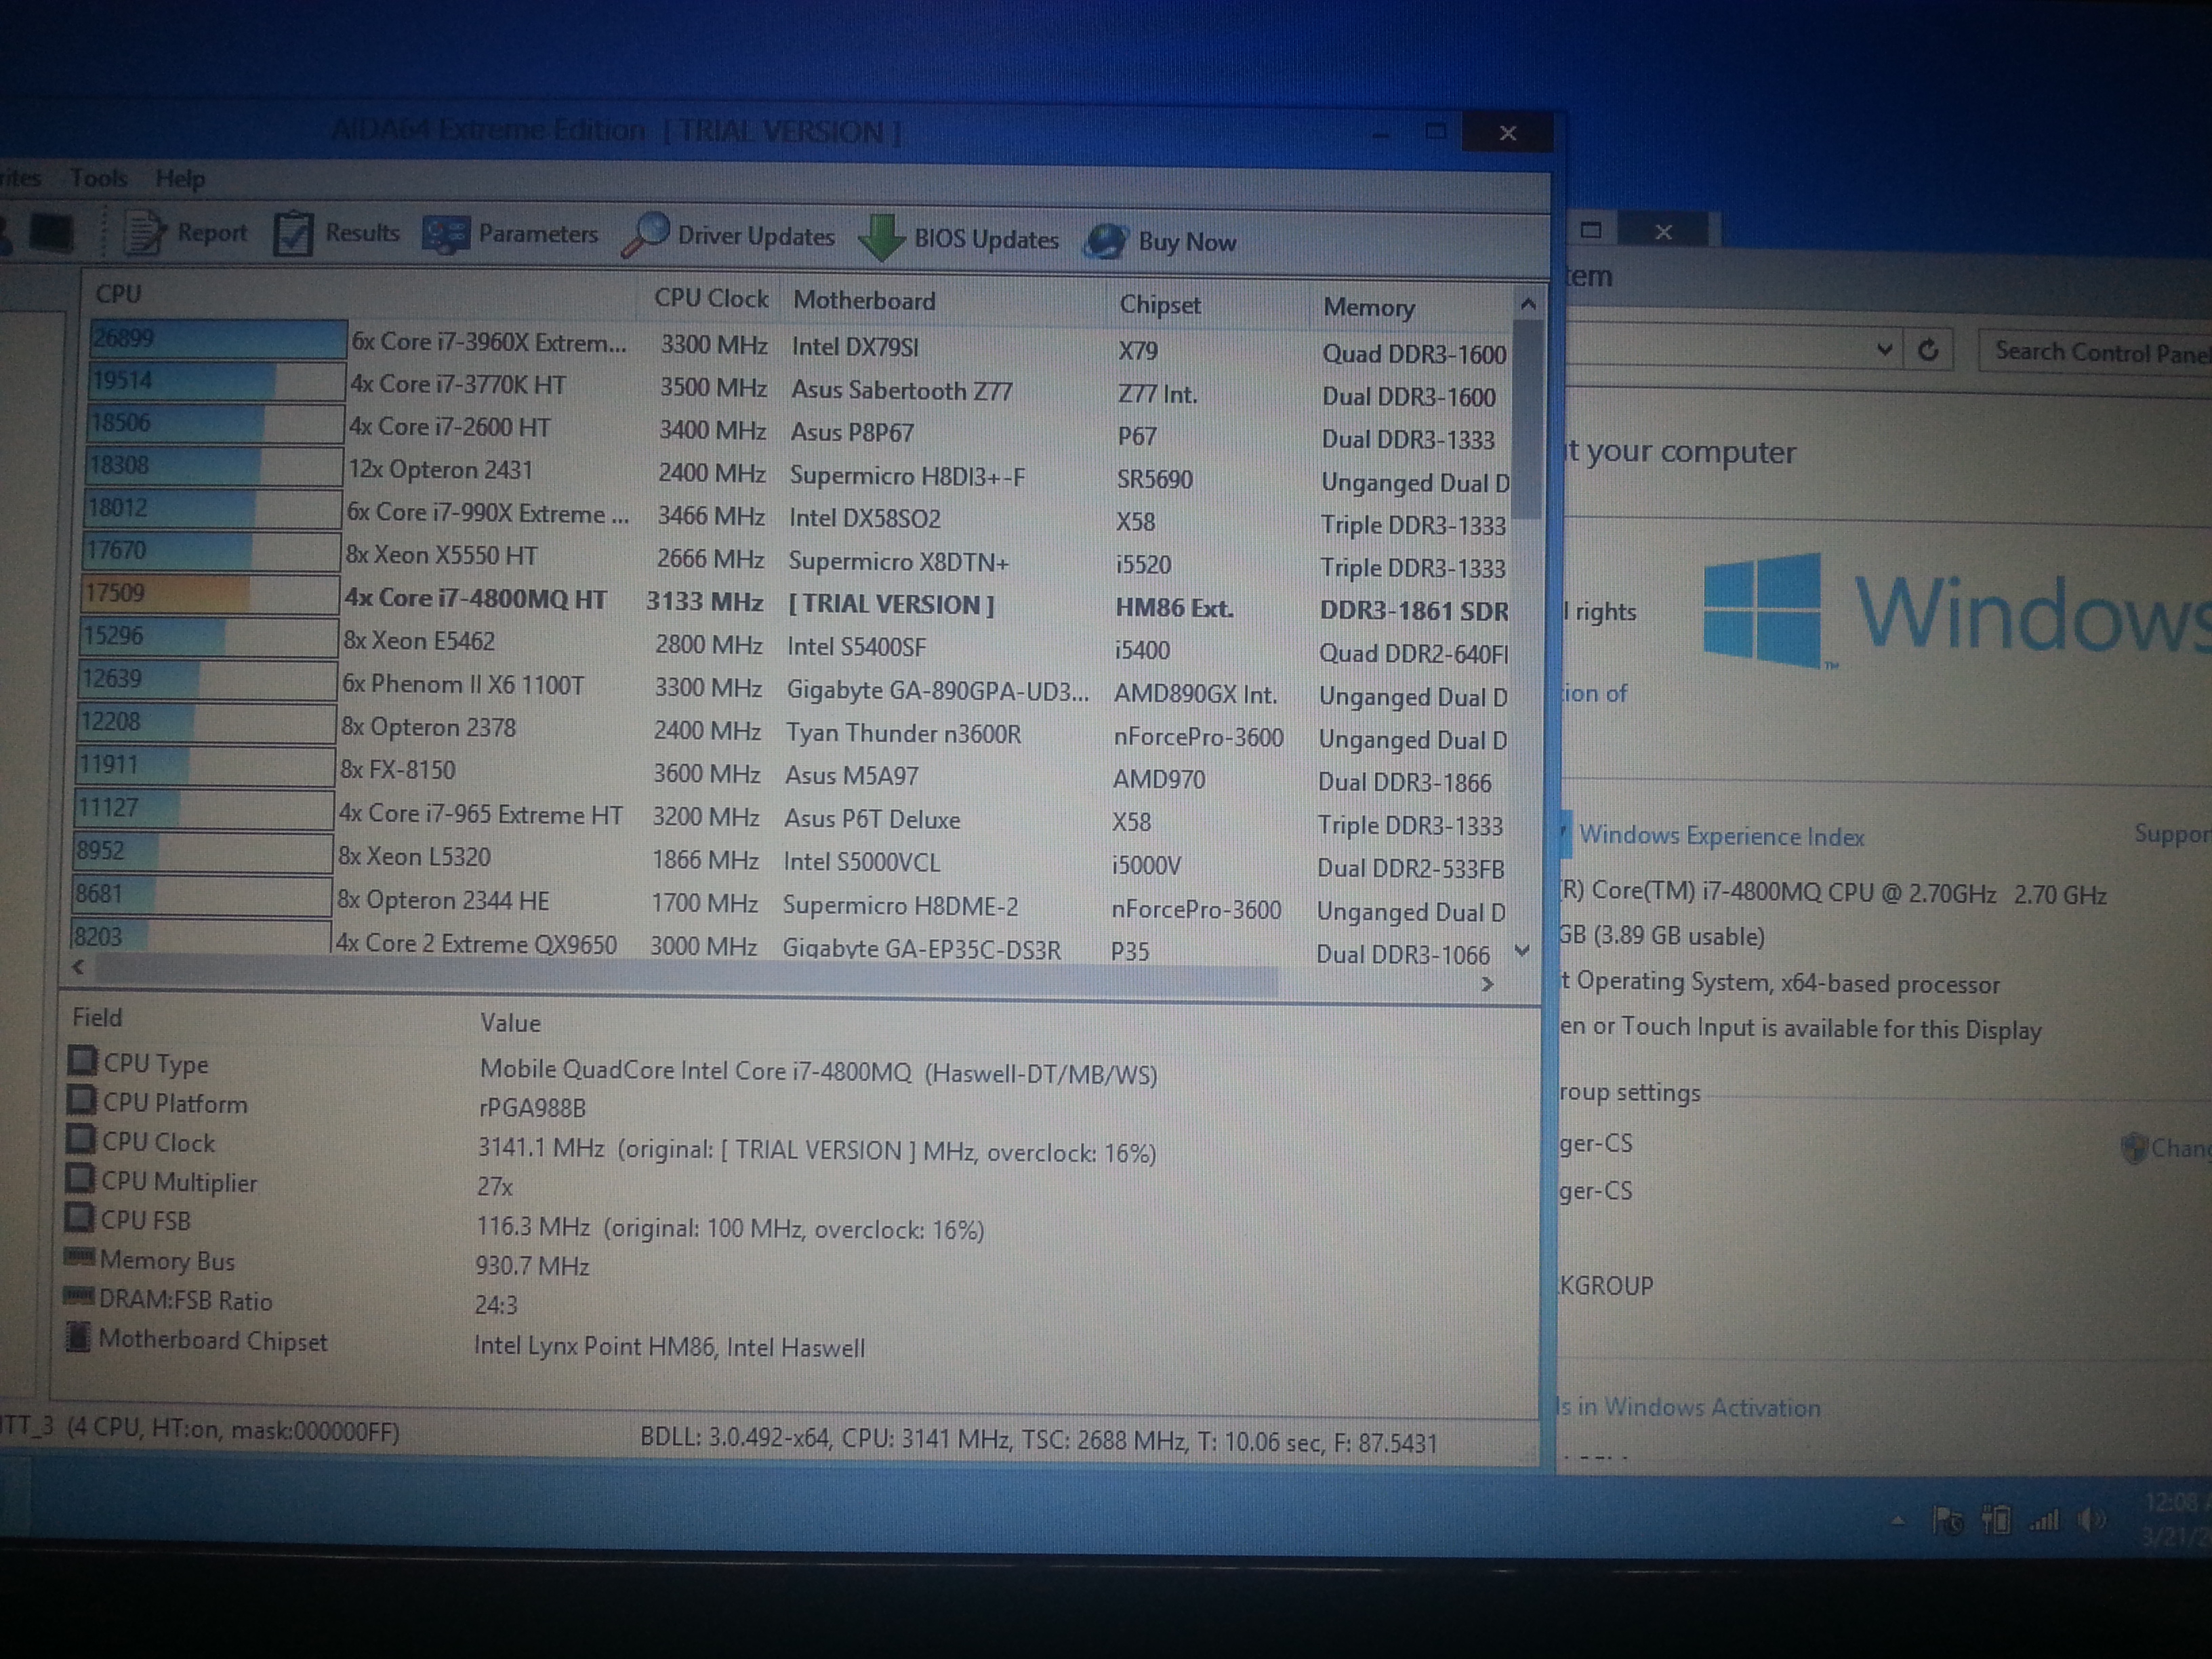Click the Change settings link
This screenshot has width=2212, height=1659.
pyautogui.click(x=2167, y=1148)
